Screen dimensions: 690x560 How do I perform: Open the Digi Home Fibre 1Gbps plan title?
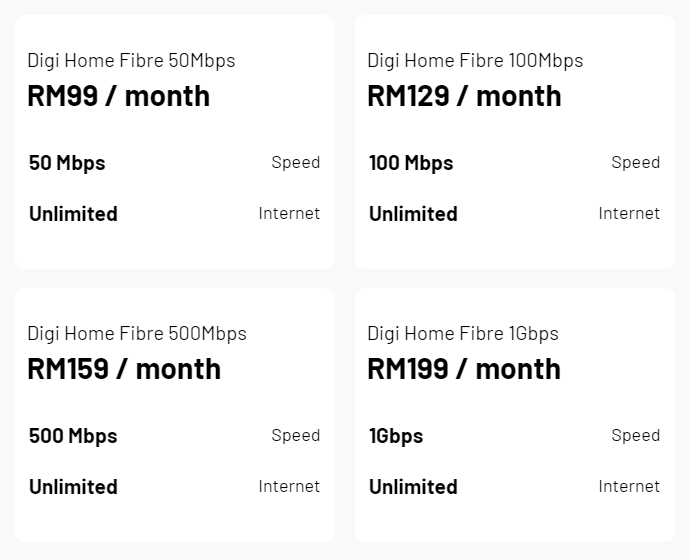coord(463,333)
